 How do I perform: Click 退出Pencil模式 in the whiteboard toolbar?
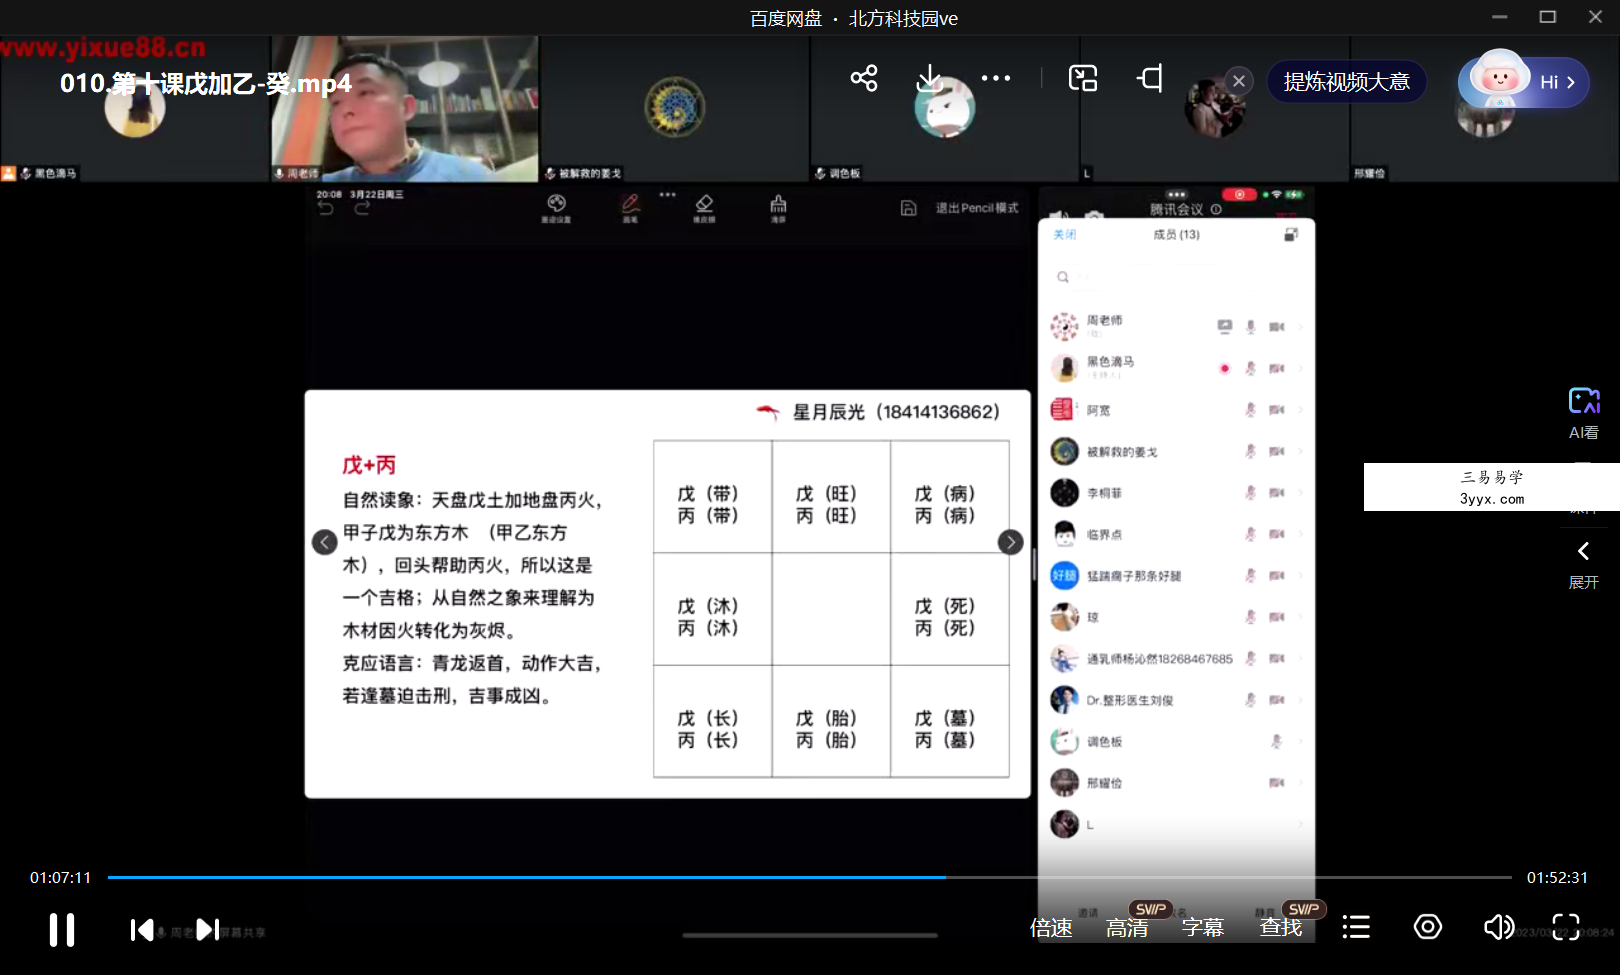coord(977,208)
